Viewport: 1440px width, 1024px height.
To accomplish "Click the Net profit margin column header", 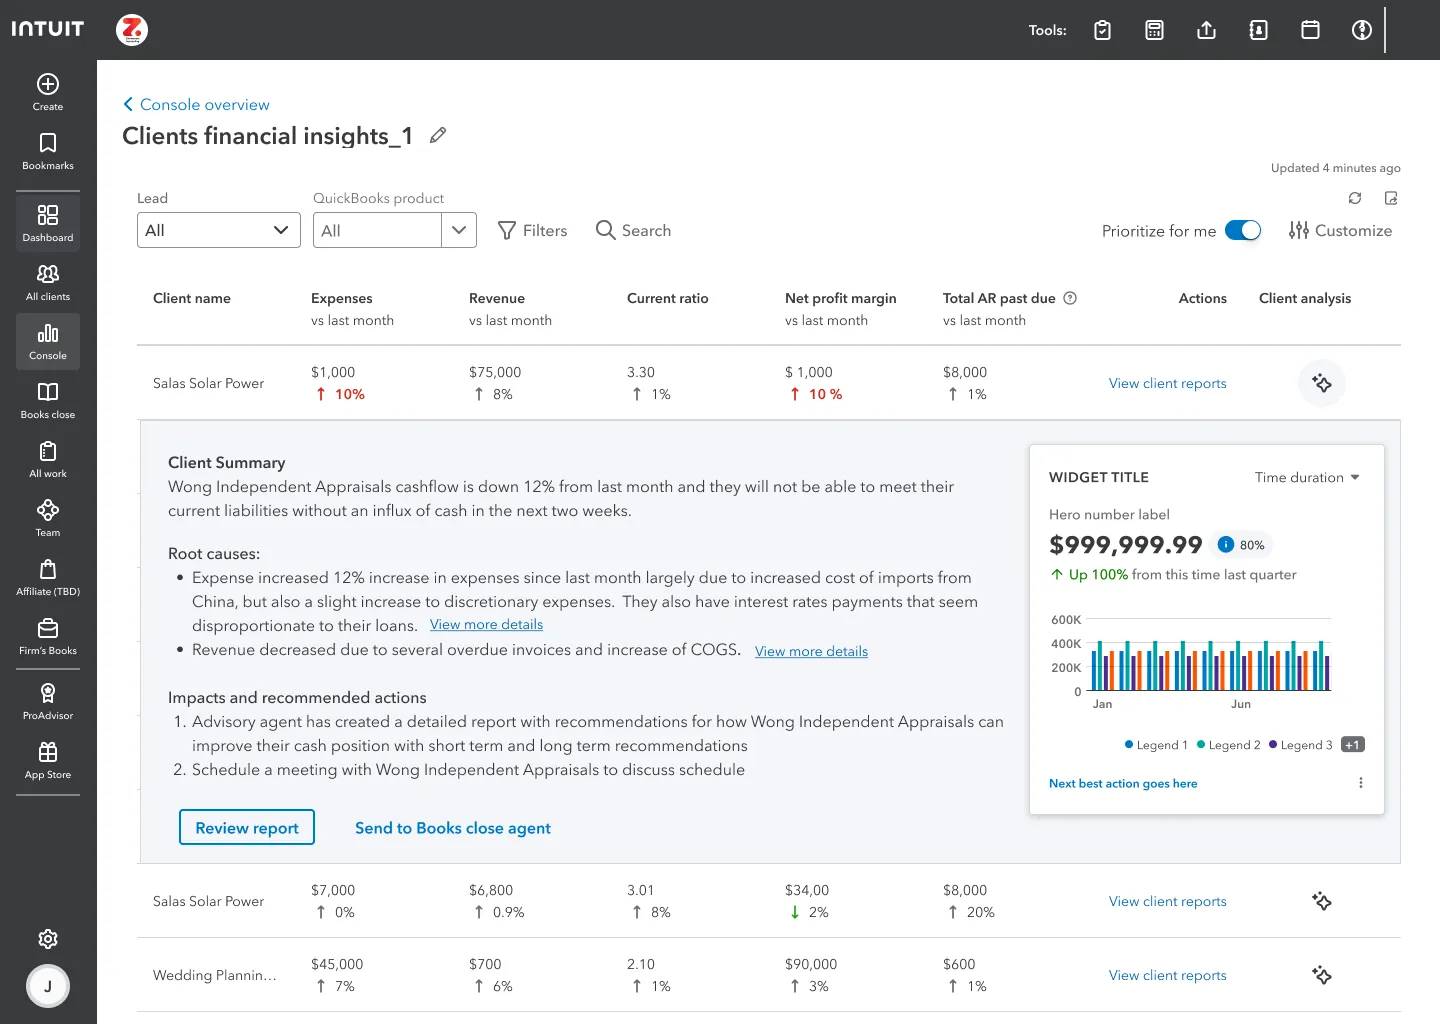I will [x=840, y=298].
